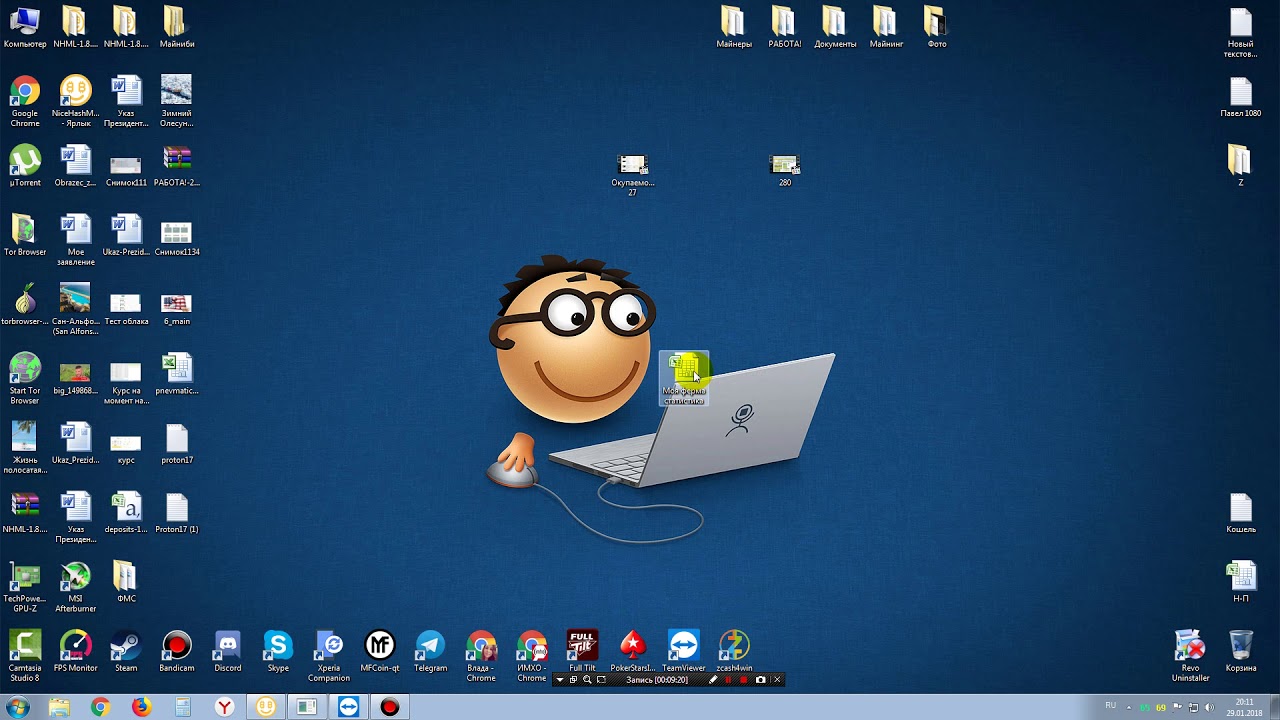The image size is (1280, 720).
Task: Open the RU input language selector
Action: [1110, 706]
